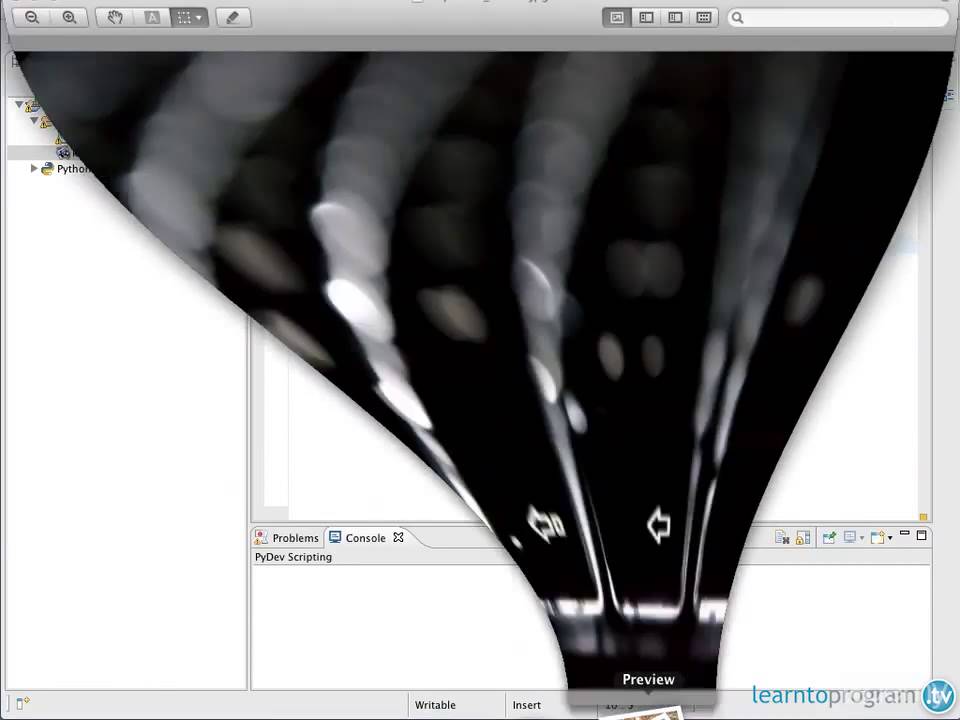960x720 pixels.
Task: Click the Insert mode status bar entry
Action: click(x=527, y=705)
